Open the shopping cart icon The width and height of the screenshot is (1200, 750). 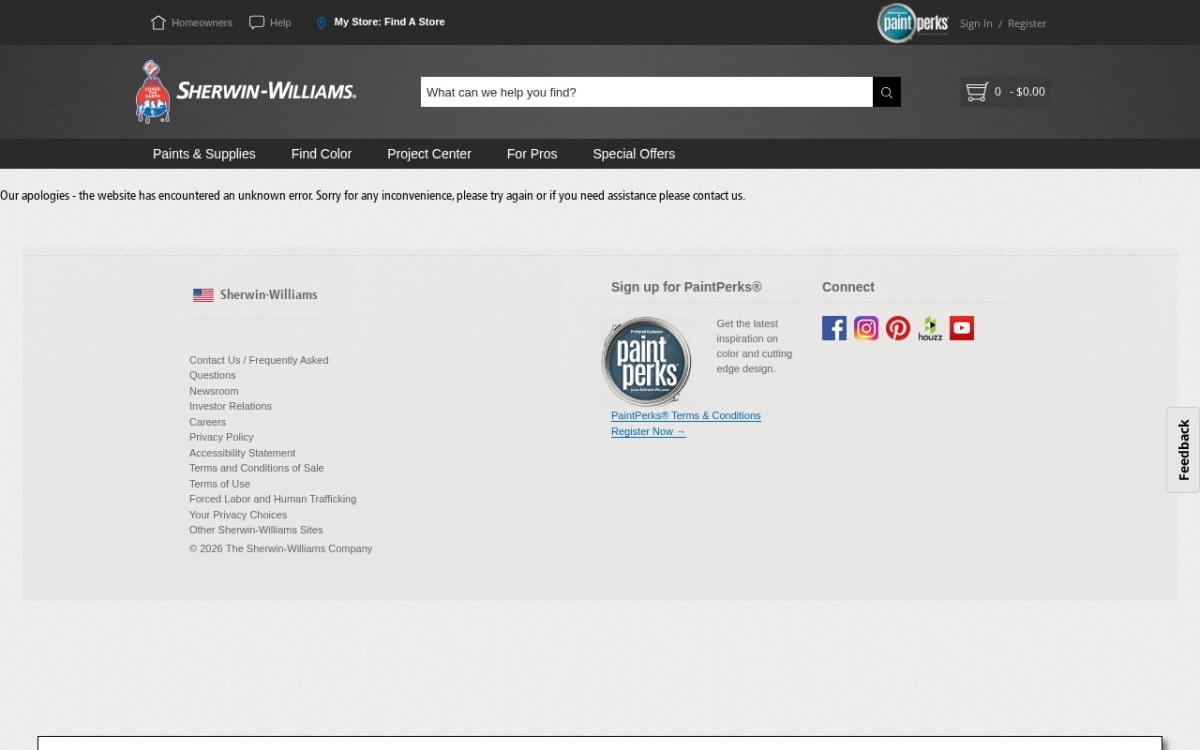click(977, 92)
